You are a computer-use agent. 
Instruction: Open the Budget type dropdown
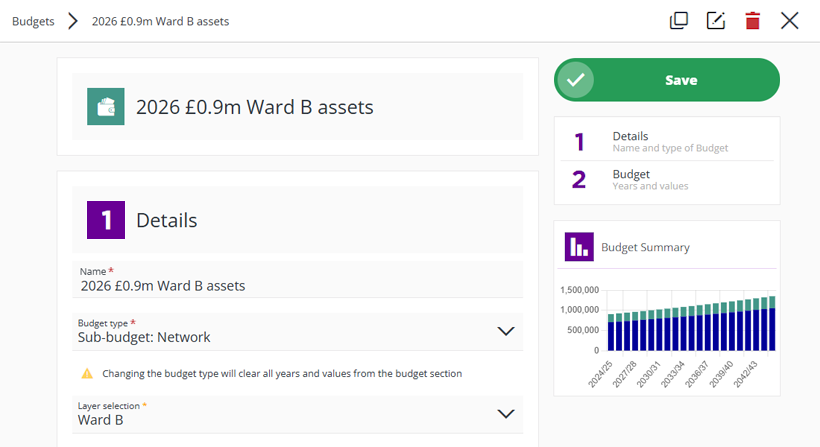[298, 331]
